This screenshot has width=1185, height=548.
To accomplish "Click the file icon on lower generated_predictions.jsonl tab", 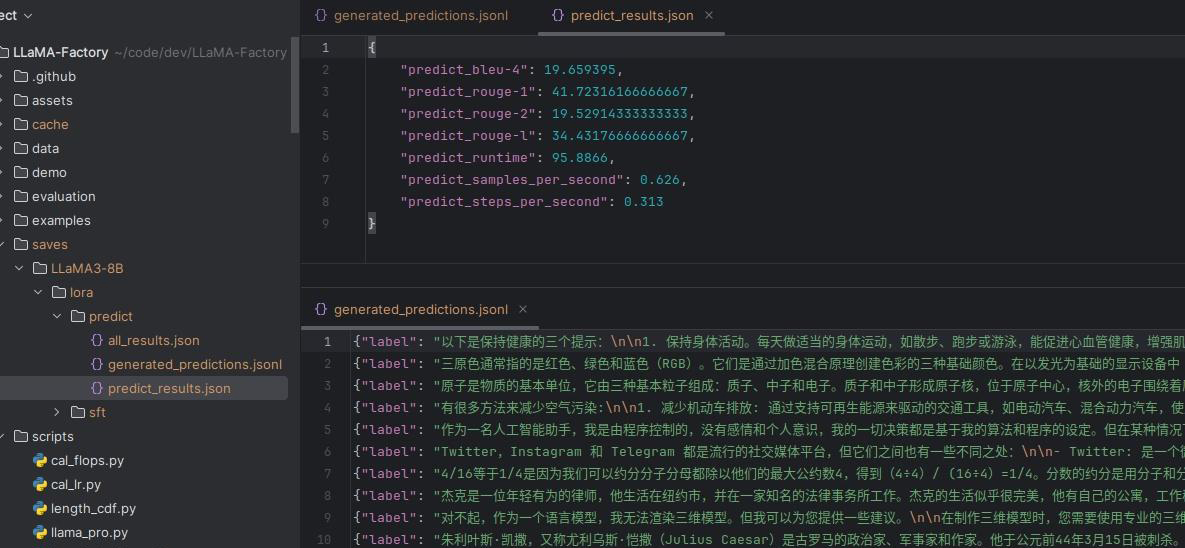I will coord(320,309).
